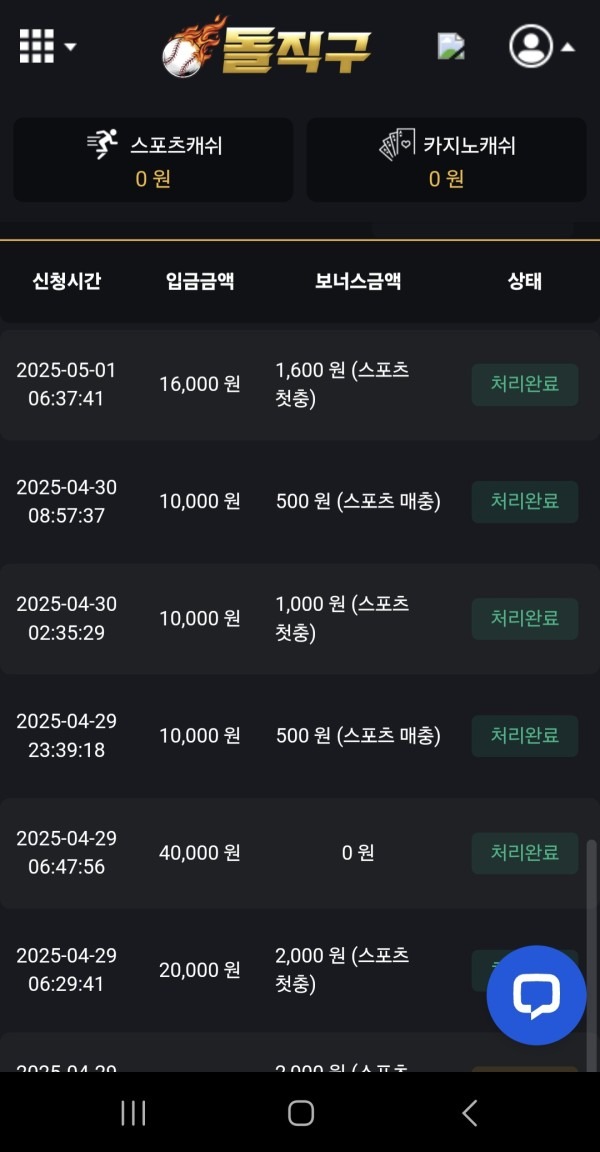Select the 상태 column header
600x1152 pixels.
[523, 282]
